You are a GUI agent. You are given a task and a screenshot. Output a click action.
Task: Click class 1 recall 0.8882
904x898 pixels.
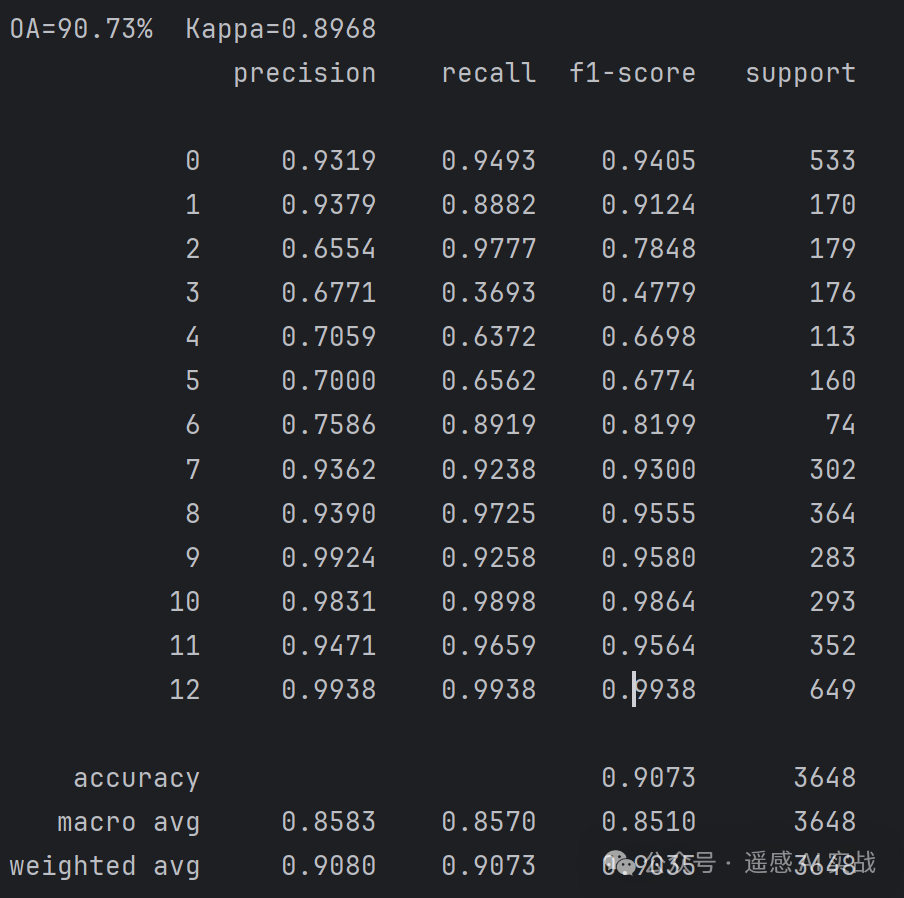pos(489,205)
